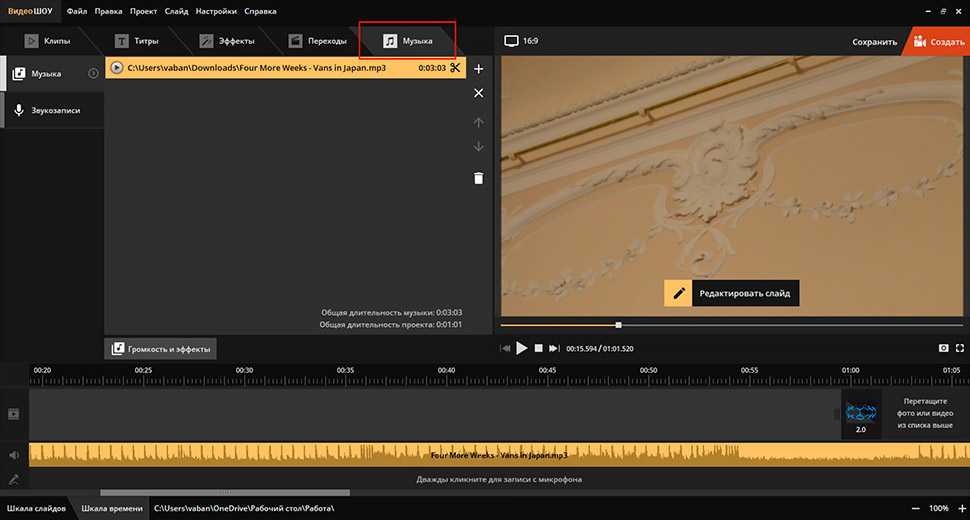Click the scissors icon to trim the track

pos(455,68)
